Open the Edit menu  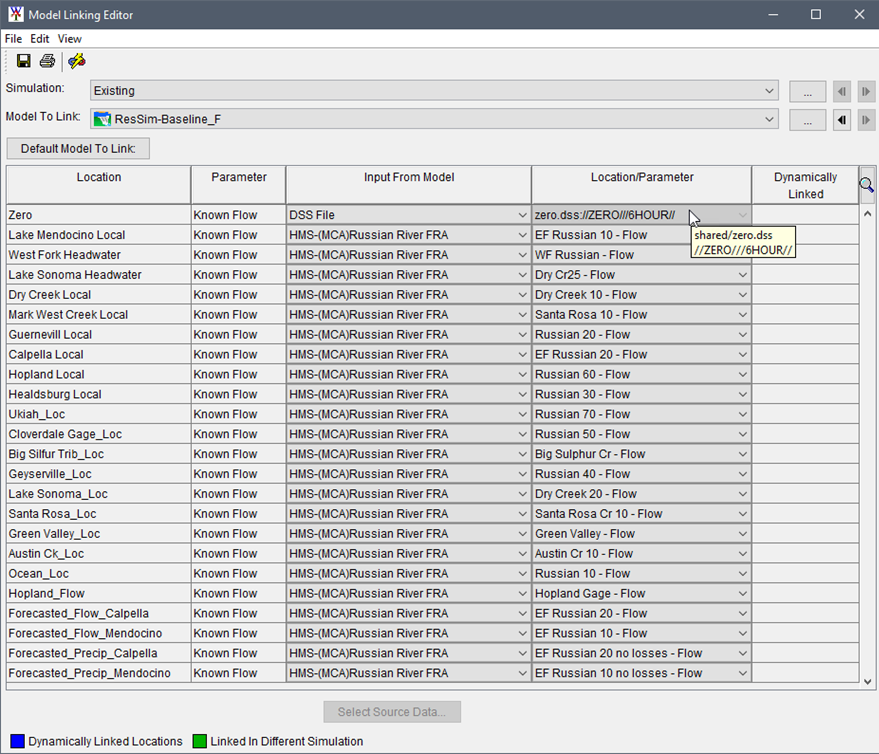tap(39, 38)
